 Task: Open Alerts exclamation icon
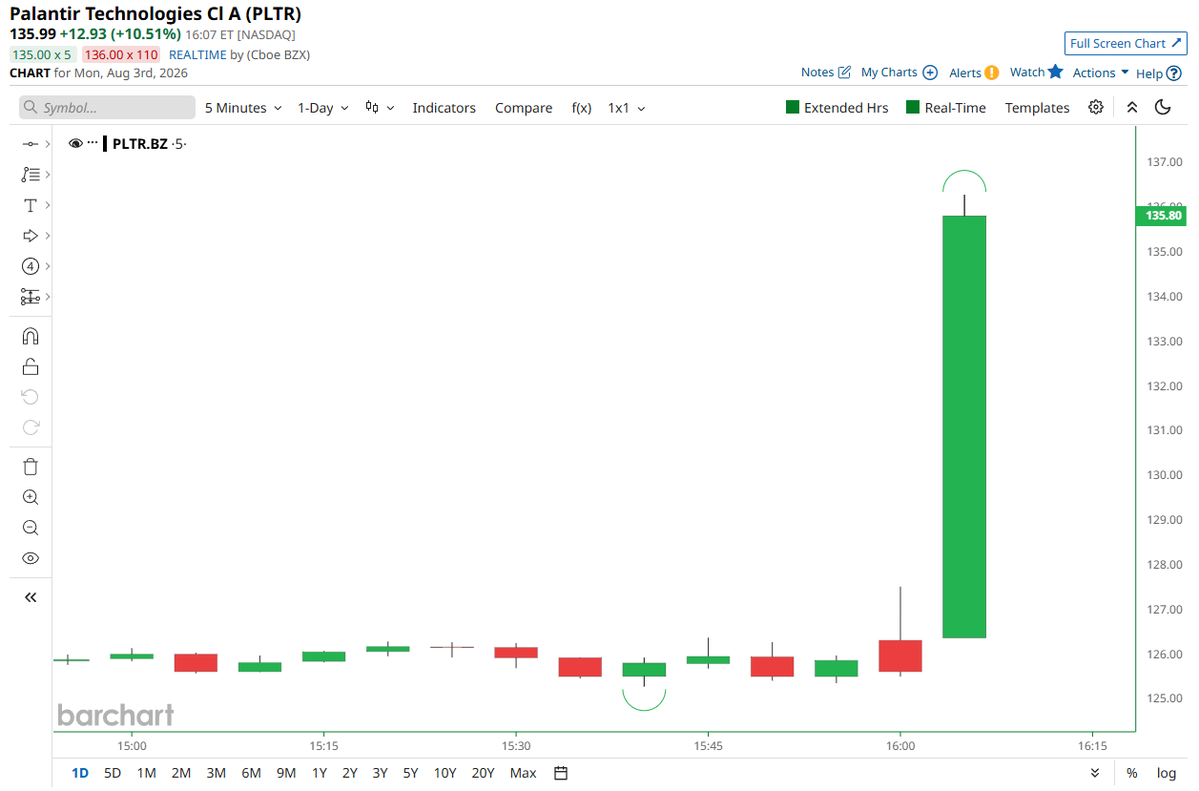[991, 73]
